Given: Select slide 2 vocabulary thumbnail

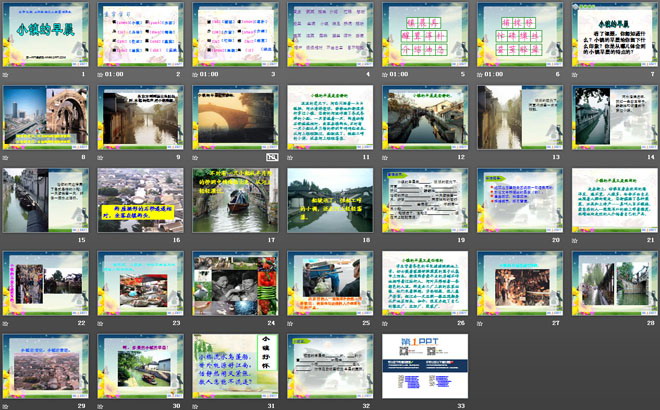Looking at the screenshot, I should [141, 35].
